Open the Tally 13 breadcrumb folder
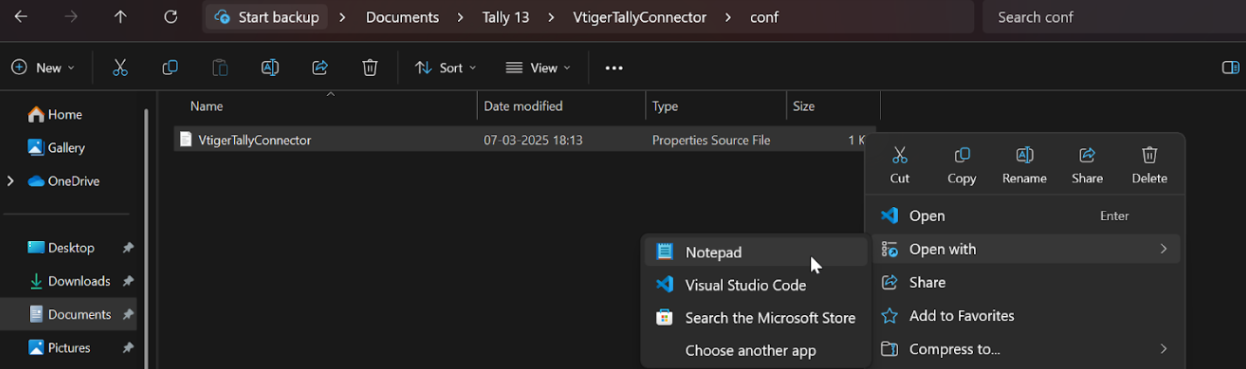The height and width of the screenshot is (369, 1246). [506, 17]
